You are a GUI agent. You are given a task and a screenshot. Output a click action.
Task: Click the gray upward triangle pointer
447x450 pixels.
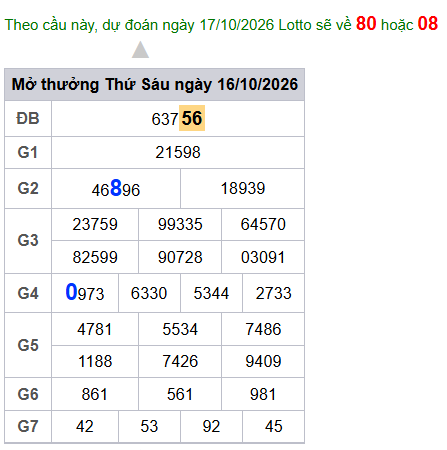click(x=140, y=50)
